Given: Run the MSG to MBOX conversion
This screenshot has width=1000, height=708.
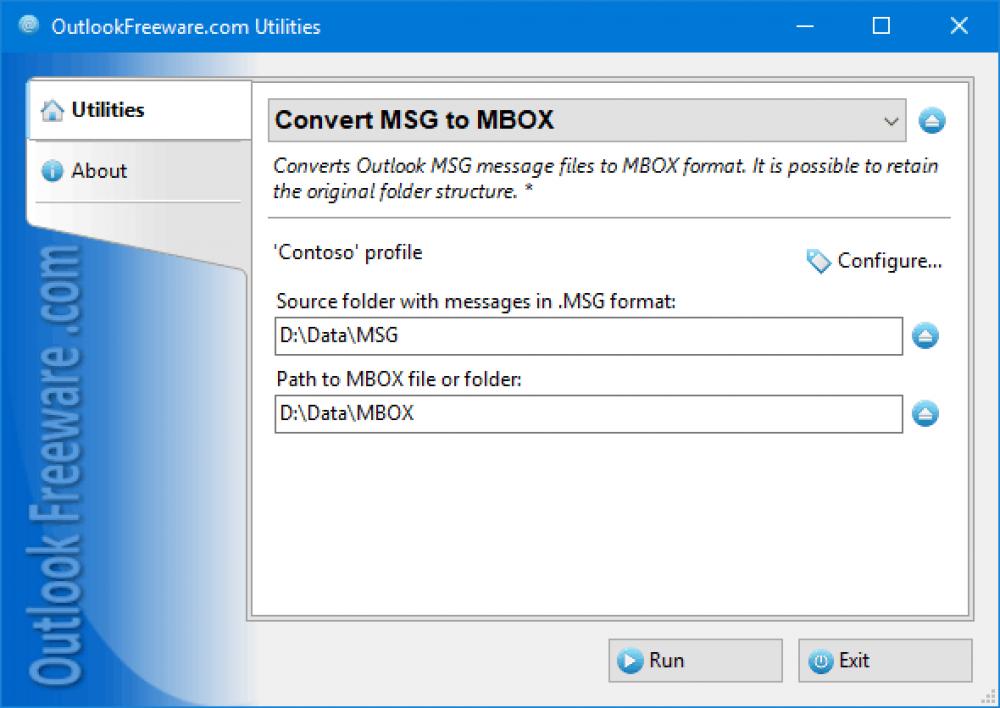Looking at the screenshot, I should (694, 660).
